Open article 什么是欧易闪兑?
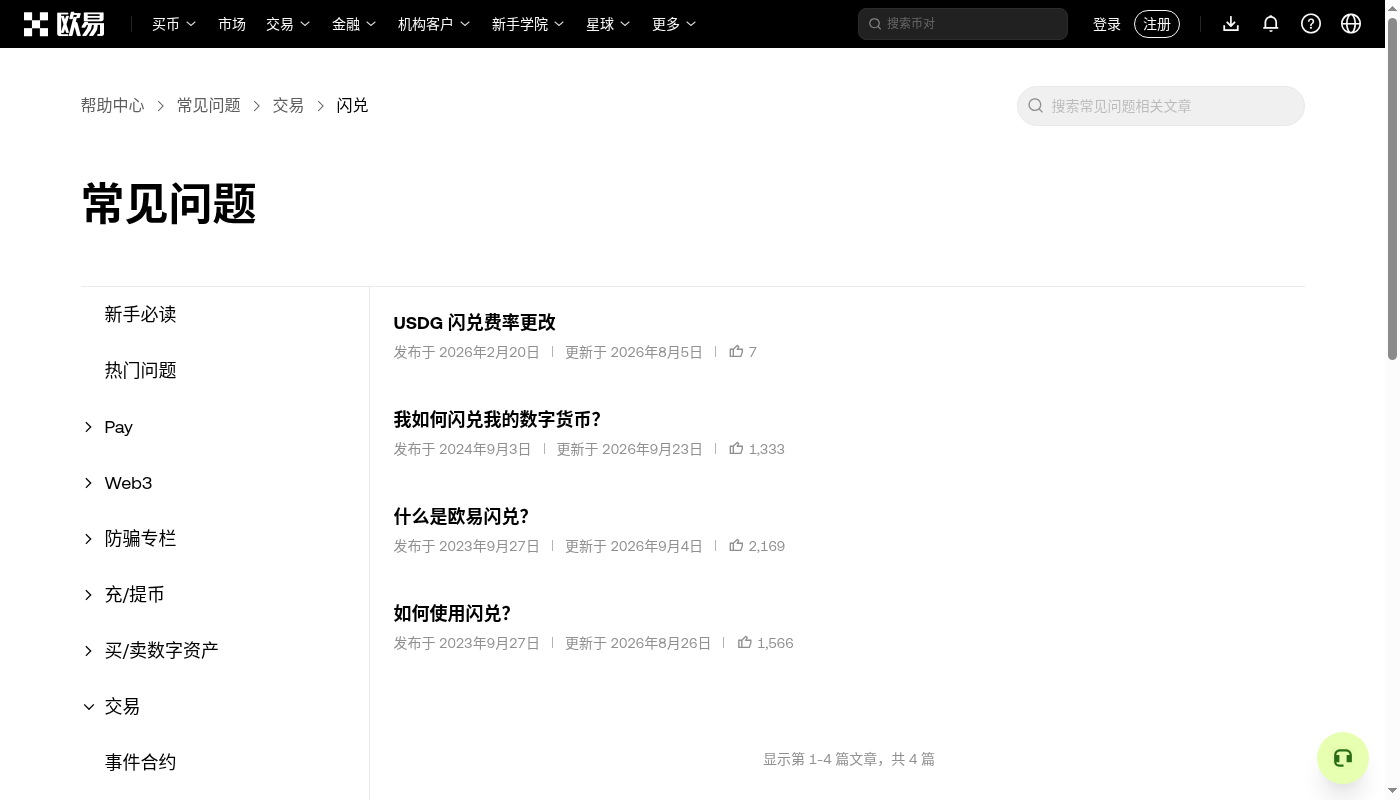1400x800 pixels. 461,517
